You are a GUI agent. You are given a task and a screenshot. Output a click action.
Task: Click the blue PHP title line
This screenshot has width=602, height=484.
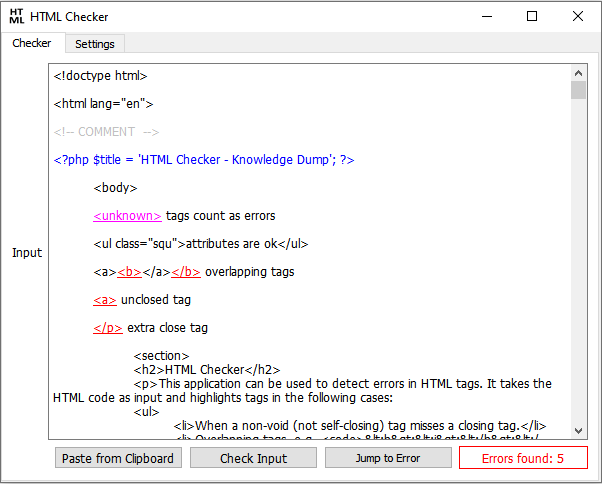204,159
